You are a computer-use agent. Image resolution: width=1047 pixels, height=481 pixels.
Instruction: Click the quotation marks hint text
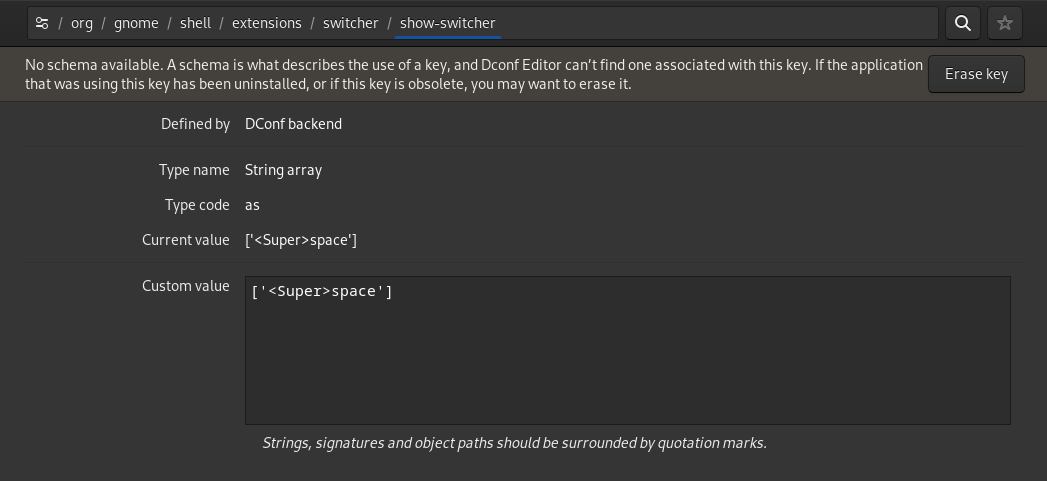514,442
